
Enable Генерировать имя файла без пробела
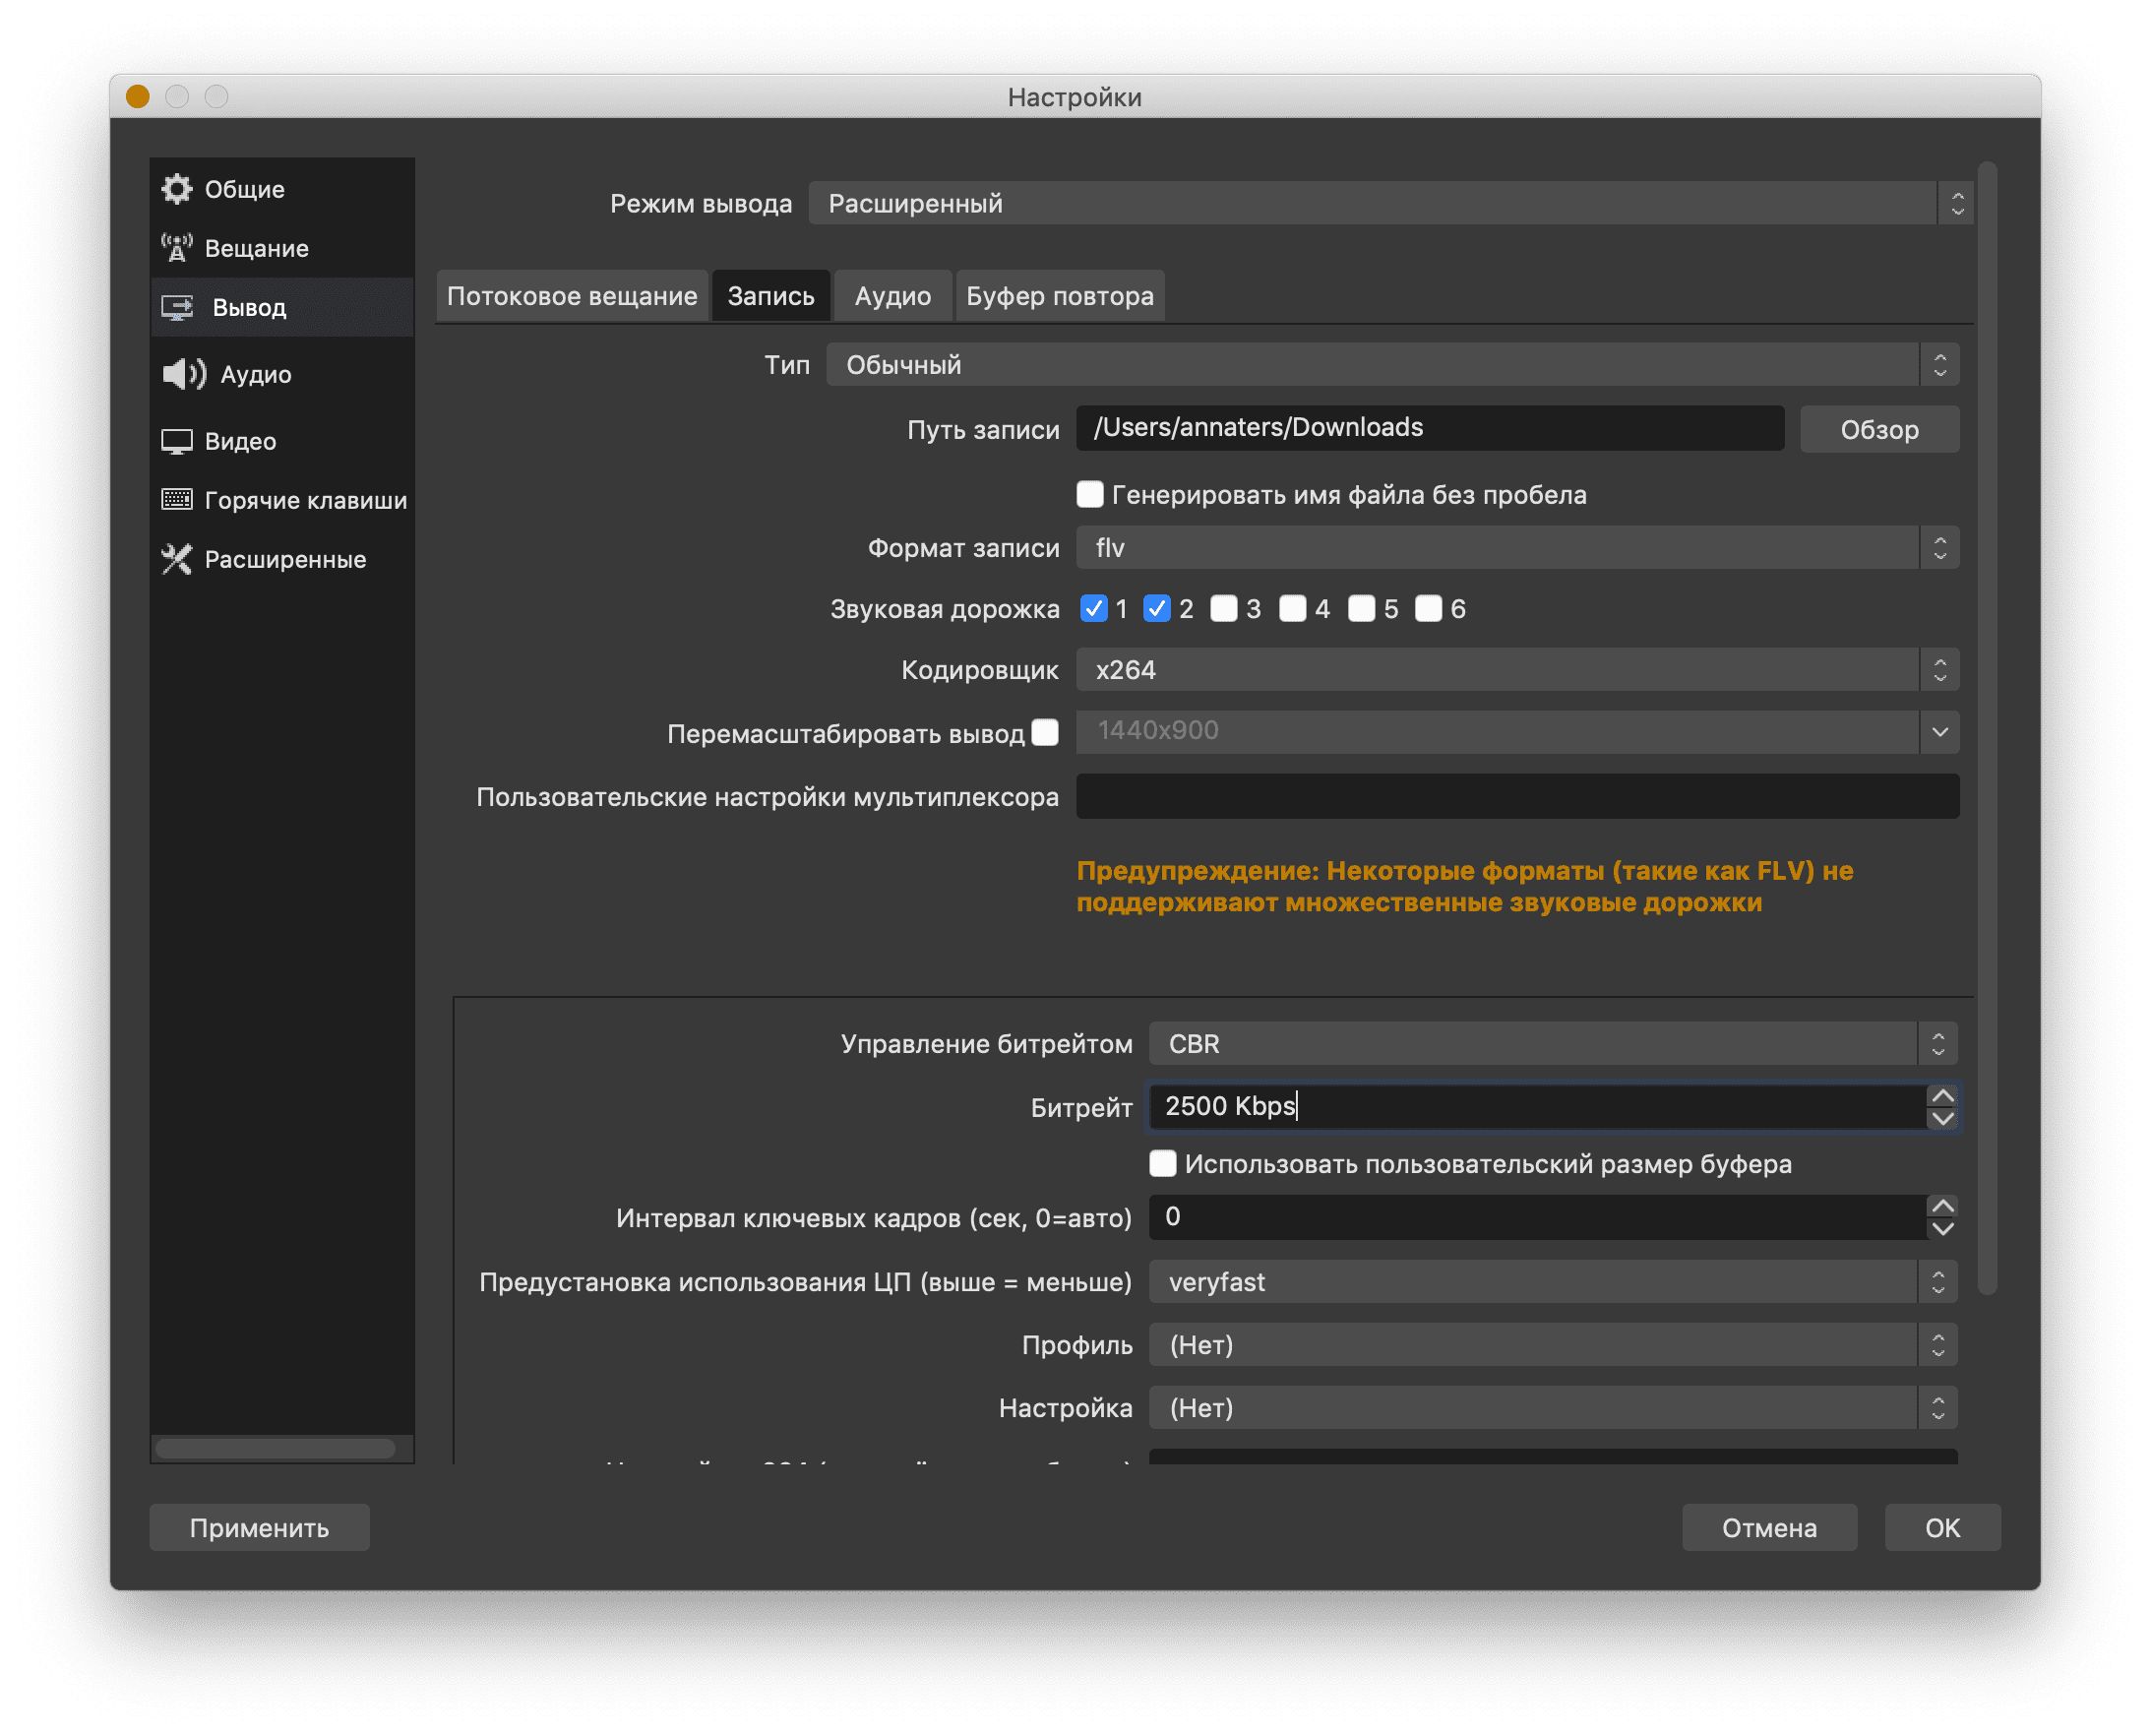[x=1090, y=494]
